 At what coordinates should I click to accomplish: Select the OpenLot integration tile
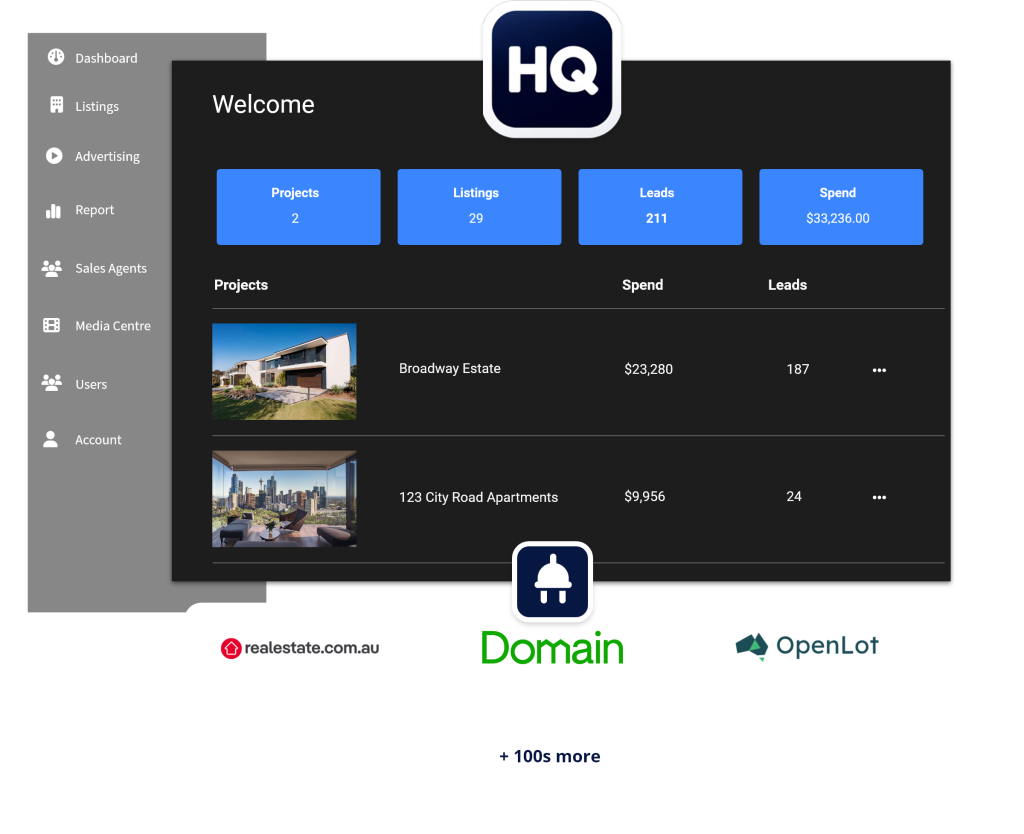806,648
